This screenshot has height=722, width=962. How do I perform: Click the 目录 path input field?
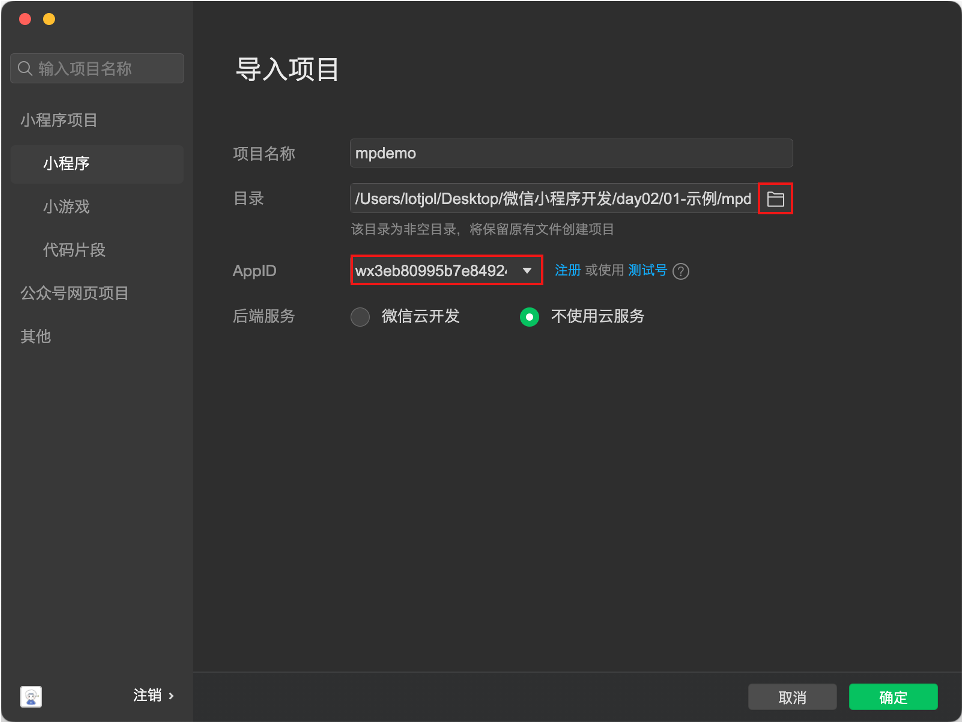(x=554, y=198)
